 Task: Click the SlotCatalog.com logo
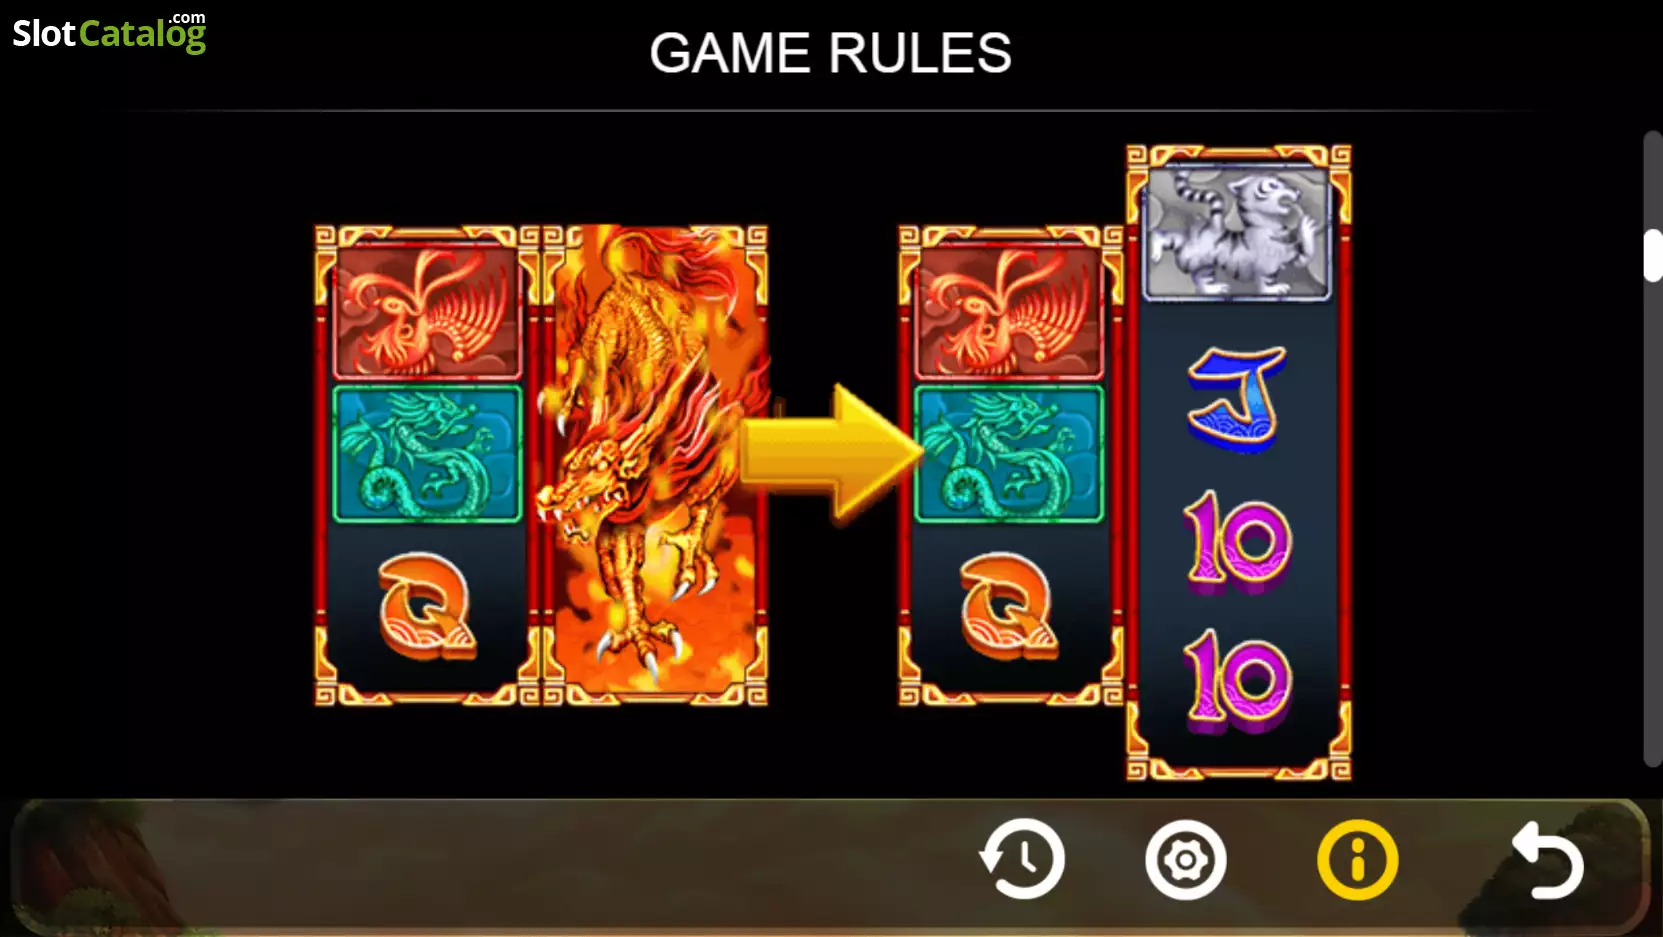click(109, 33)
